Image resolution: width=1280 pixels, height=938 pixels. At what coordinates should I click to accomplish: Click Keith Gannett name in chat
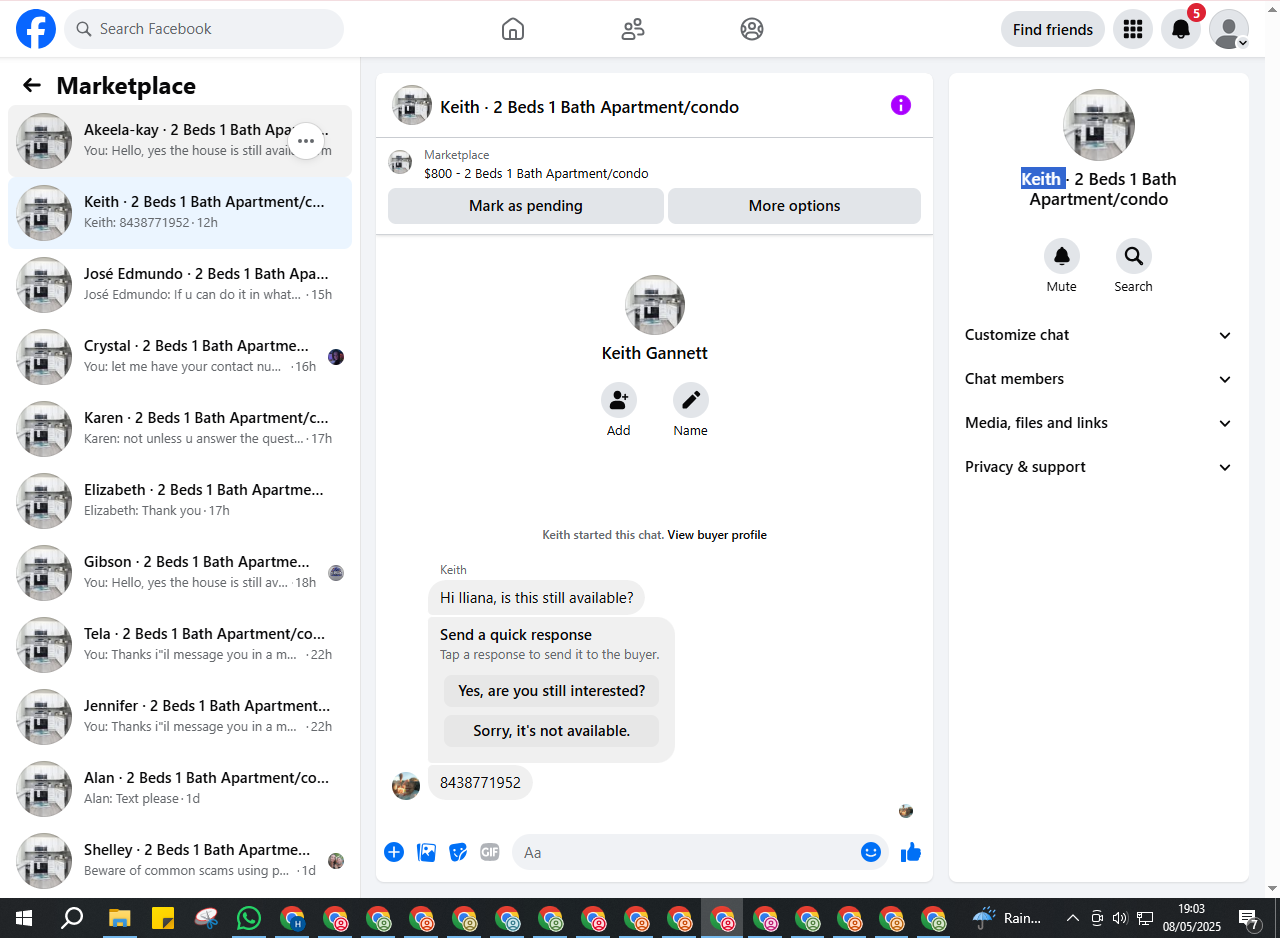click(x=655, y=353)
